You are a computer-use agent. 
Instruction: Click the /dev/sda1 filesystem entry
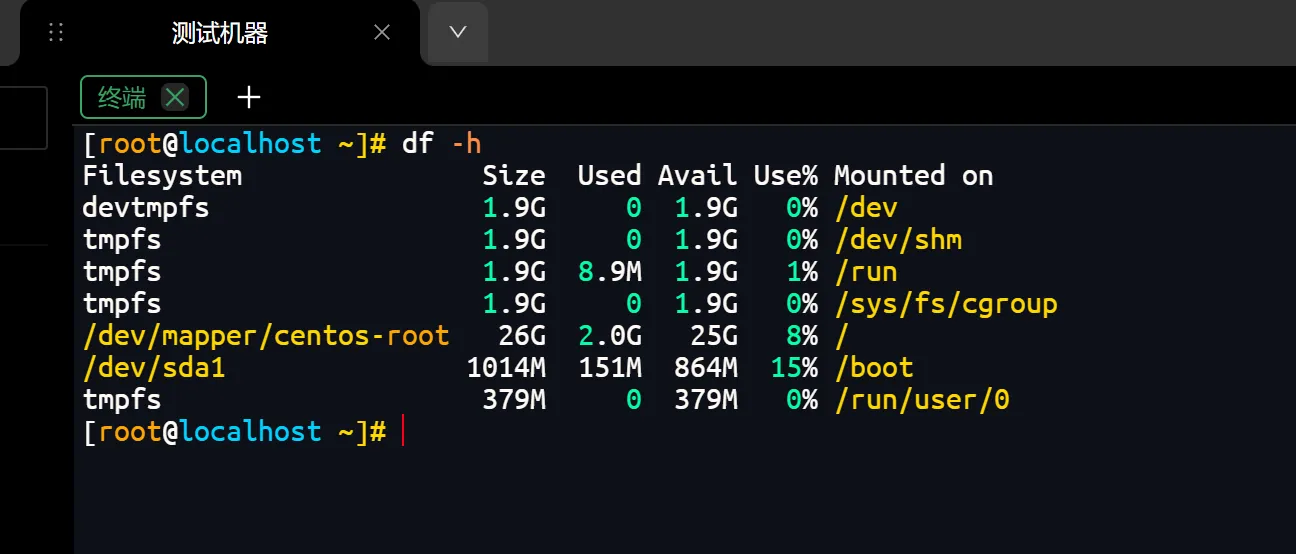(x=154, y=368)
